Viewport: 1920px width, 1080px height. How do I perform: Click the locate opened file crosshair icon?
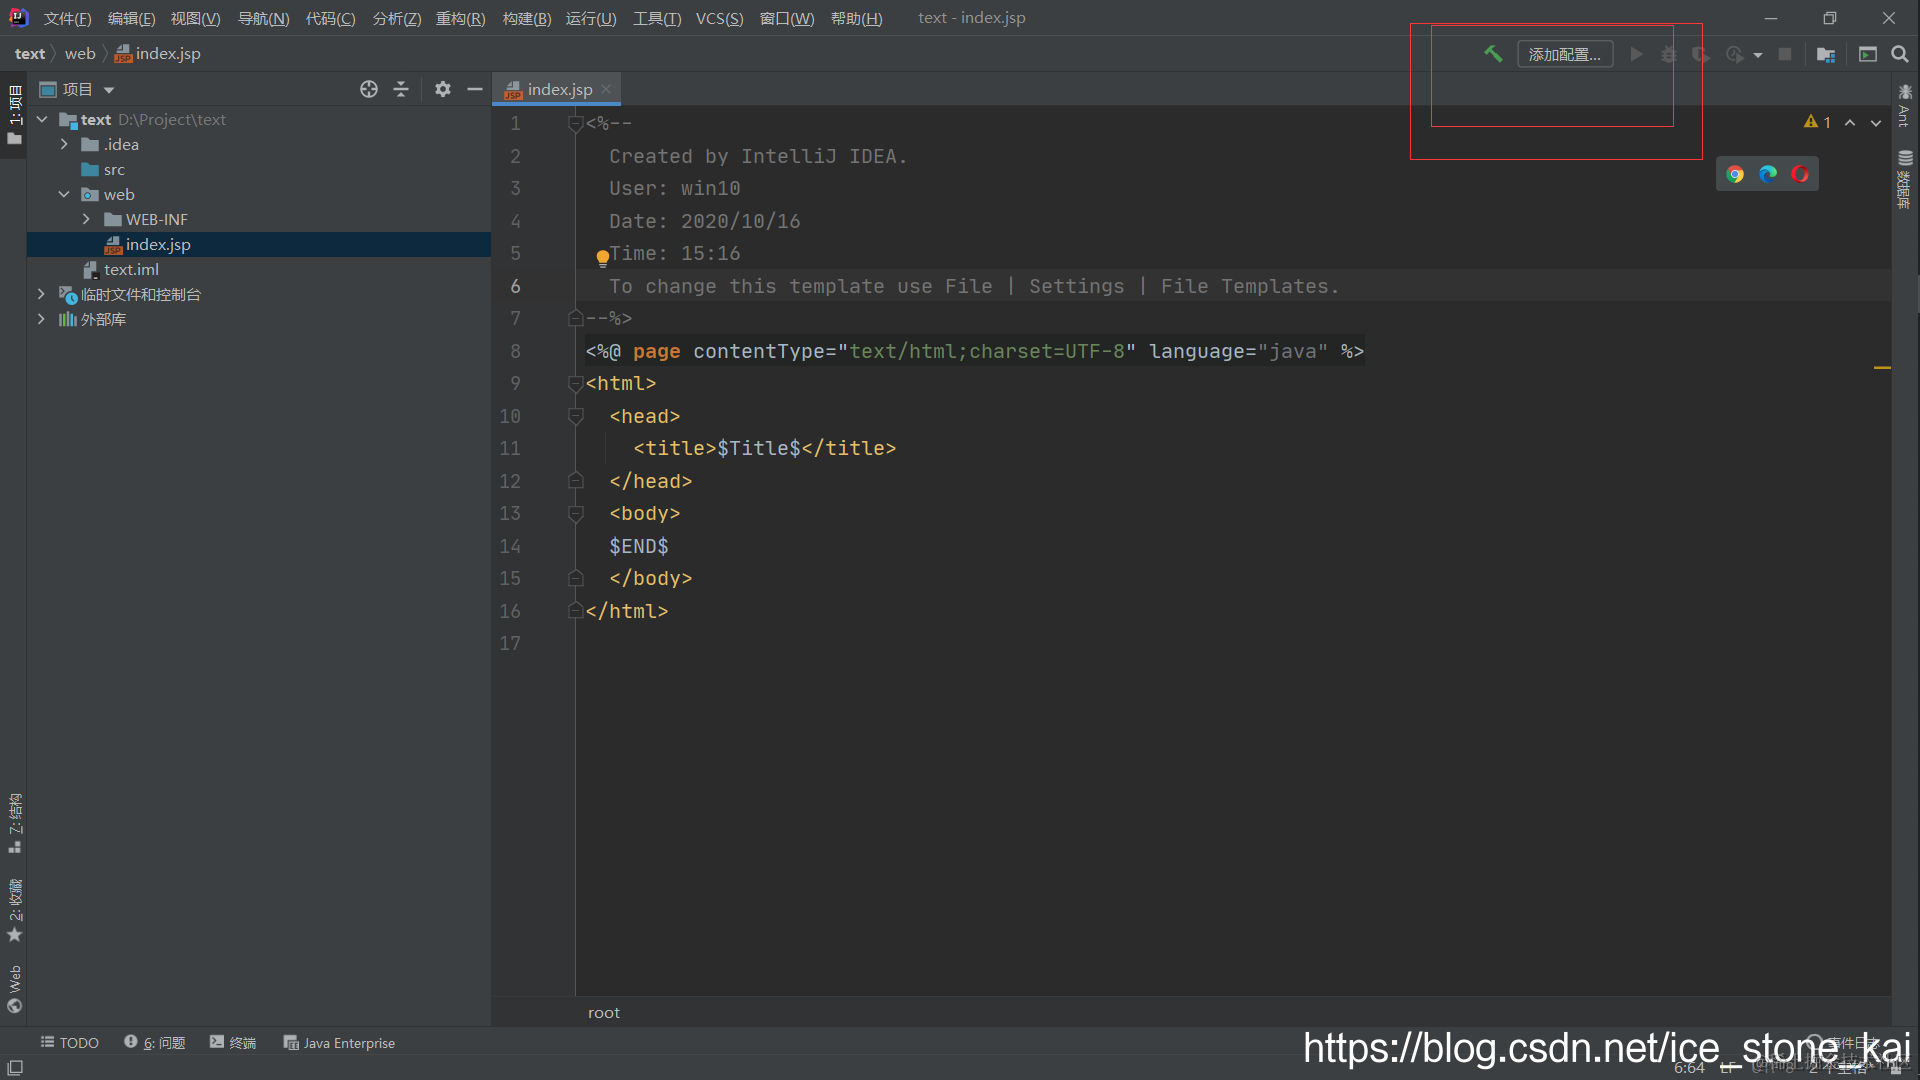point(369,89)
